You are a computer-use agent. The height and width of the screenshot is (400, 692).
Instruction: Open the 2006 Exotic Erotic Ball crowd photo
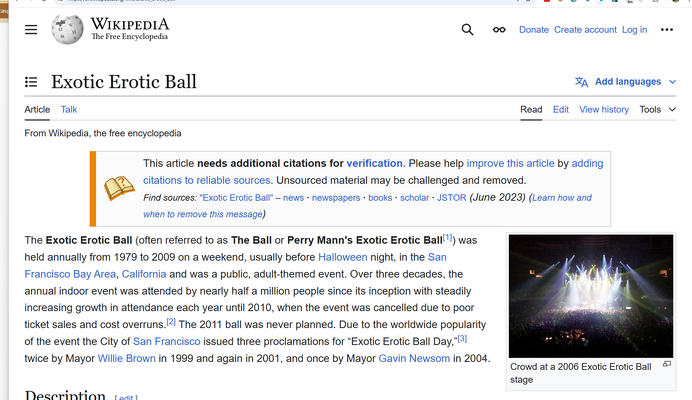coord(591,296)
